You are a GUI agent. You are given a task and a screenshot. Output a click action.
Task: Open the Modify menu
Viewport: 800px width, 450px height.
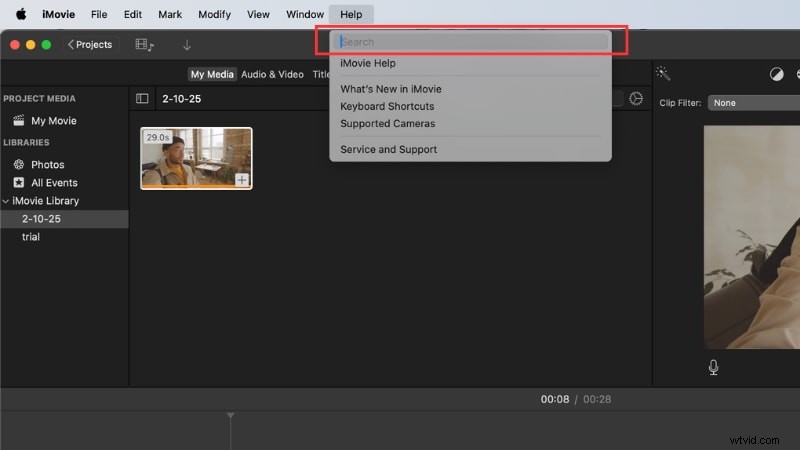214,14
